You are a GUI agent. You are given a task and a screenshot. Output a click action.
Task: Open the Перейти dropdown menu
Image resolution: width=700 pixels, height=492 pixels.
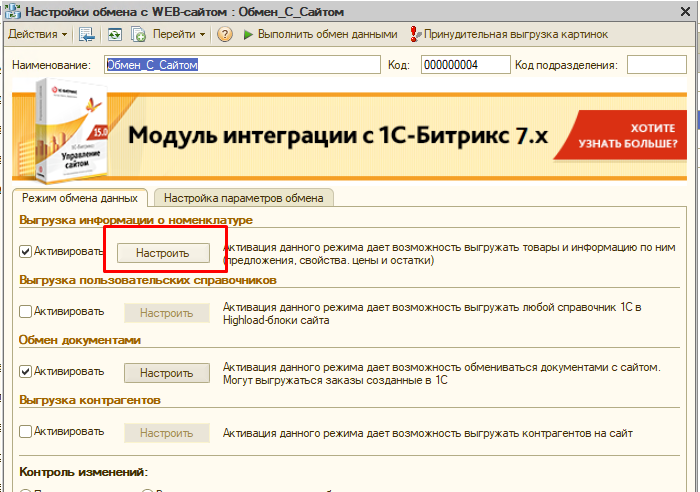tap(179, 34)
